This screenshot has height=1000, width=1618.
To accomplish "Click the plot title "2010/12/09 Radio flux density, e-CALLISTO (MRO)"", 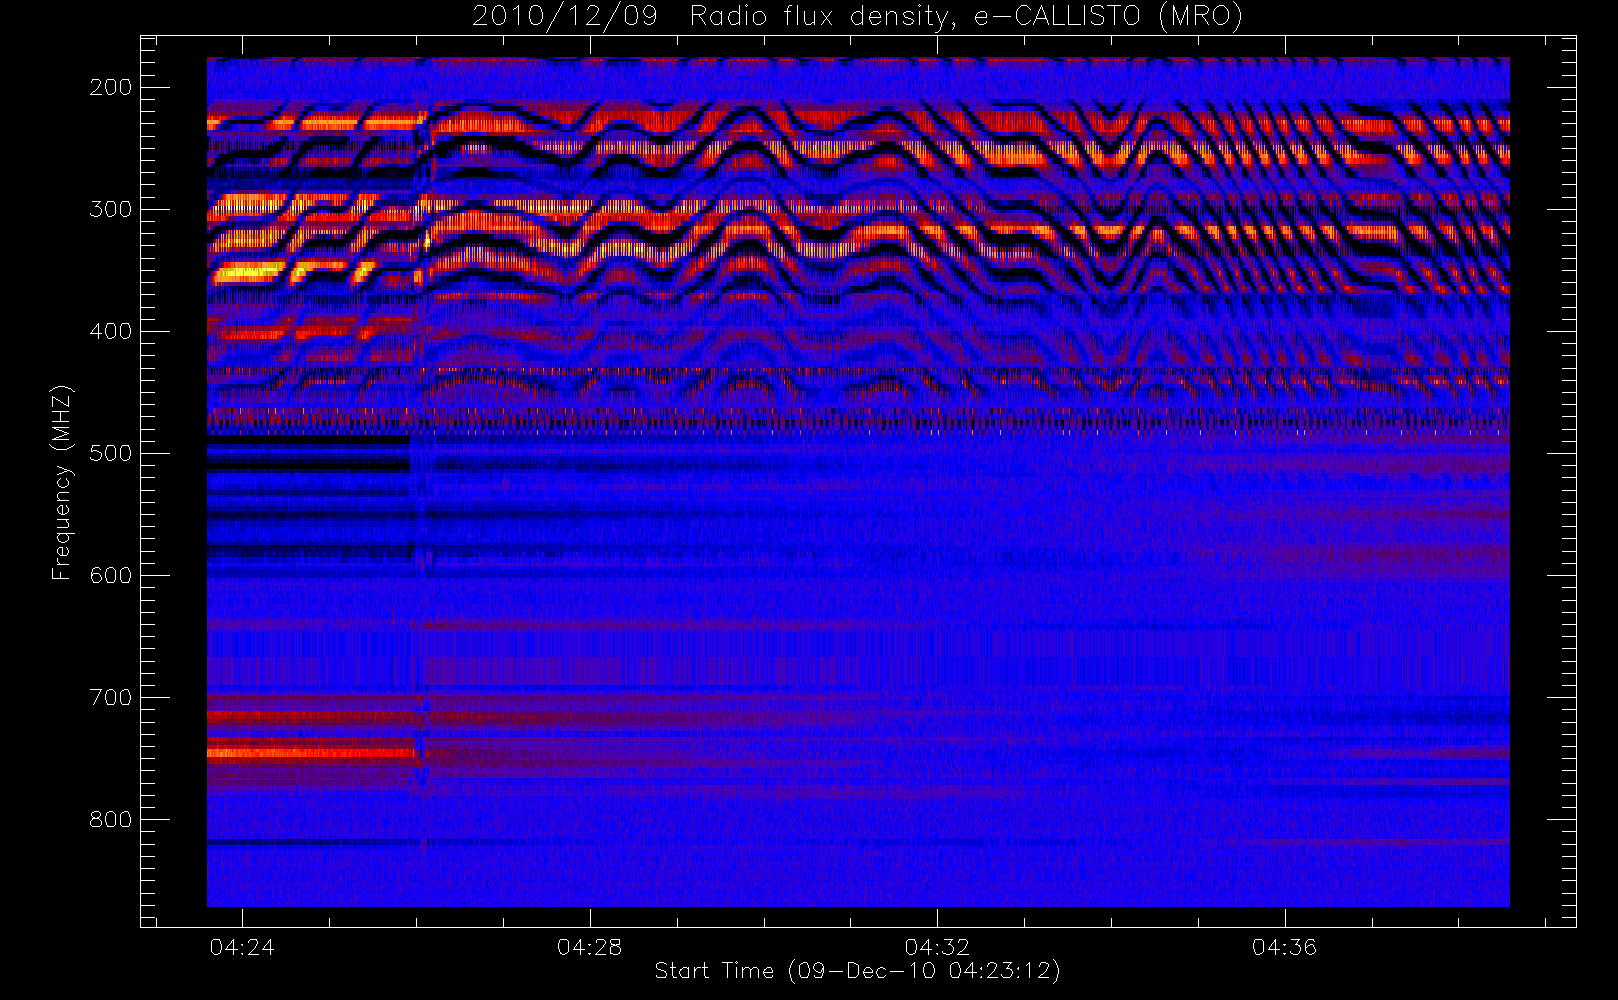I will pyautogui.click(x=857, y=17).
